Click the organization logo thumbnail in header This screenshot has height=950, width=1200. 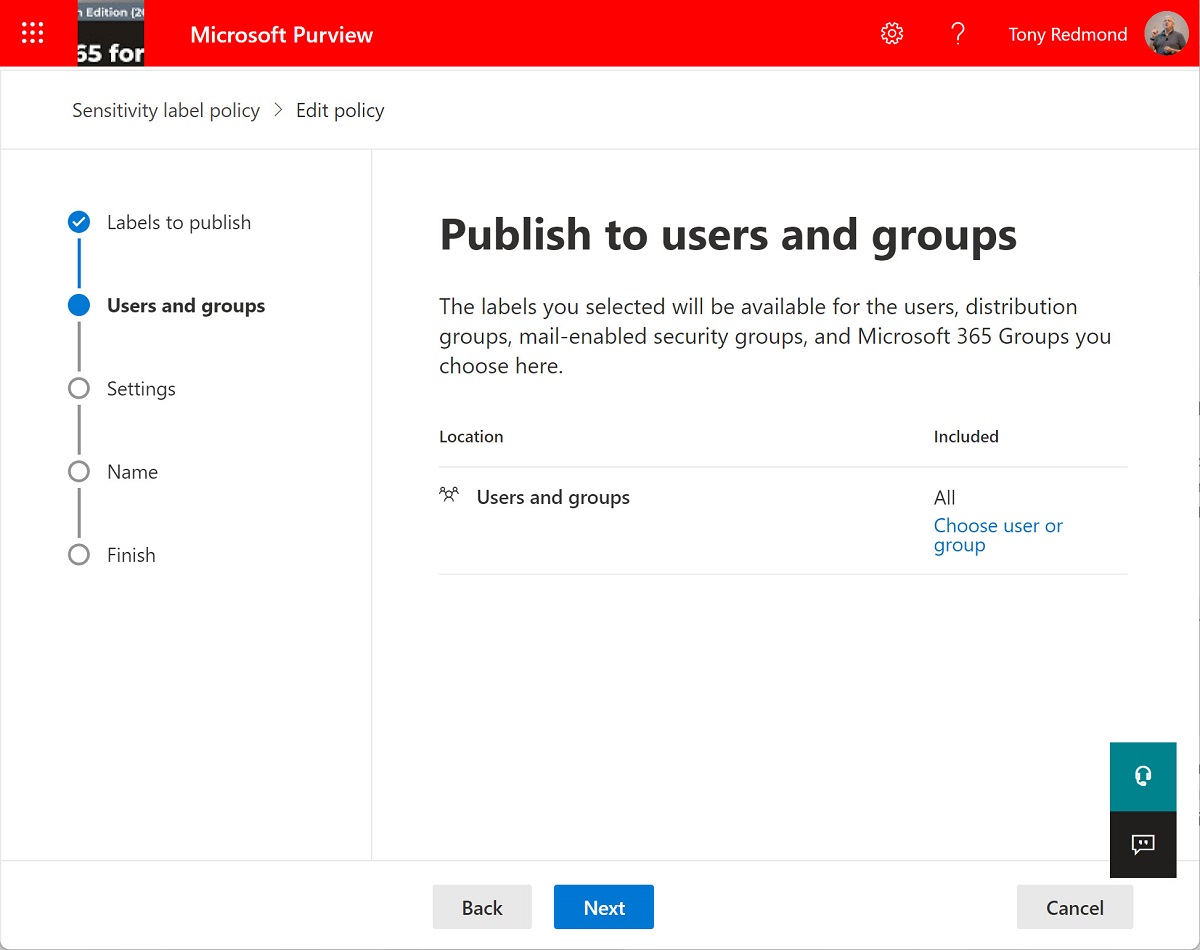pos(111,34)
